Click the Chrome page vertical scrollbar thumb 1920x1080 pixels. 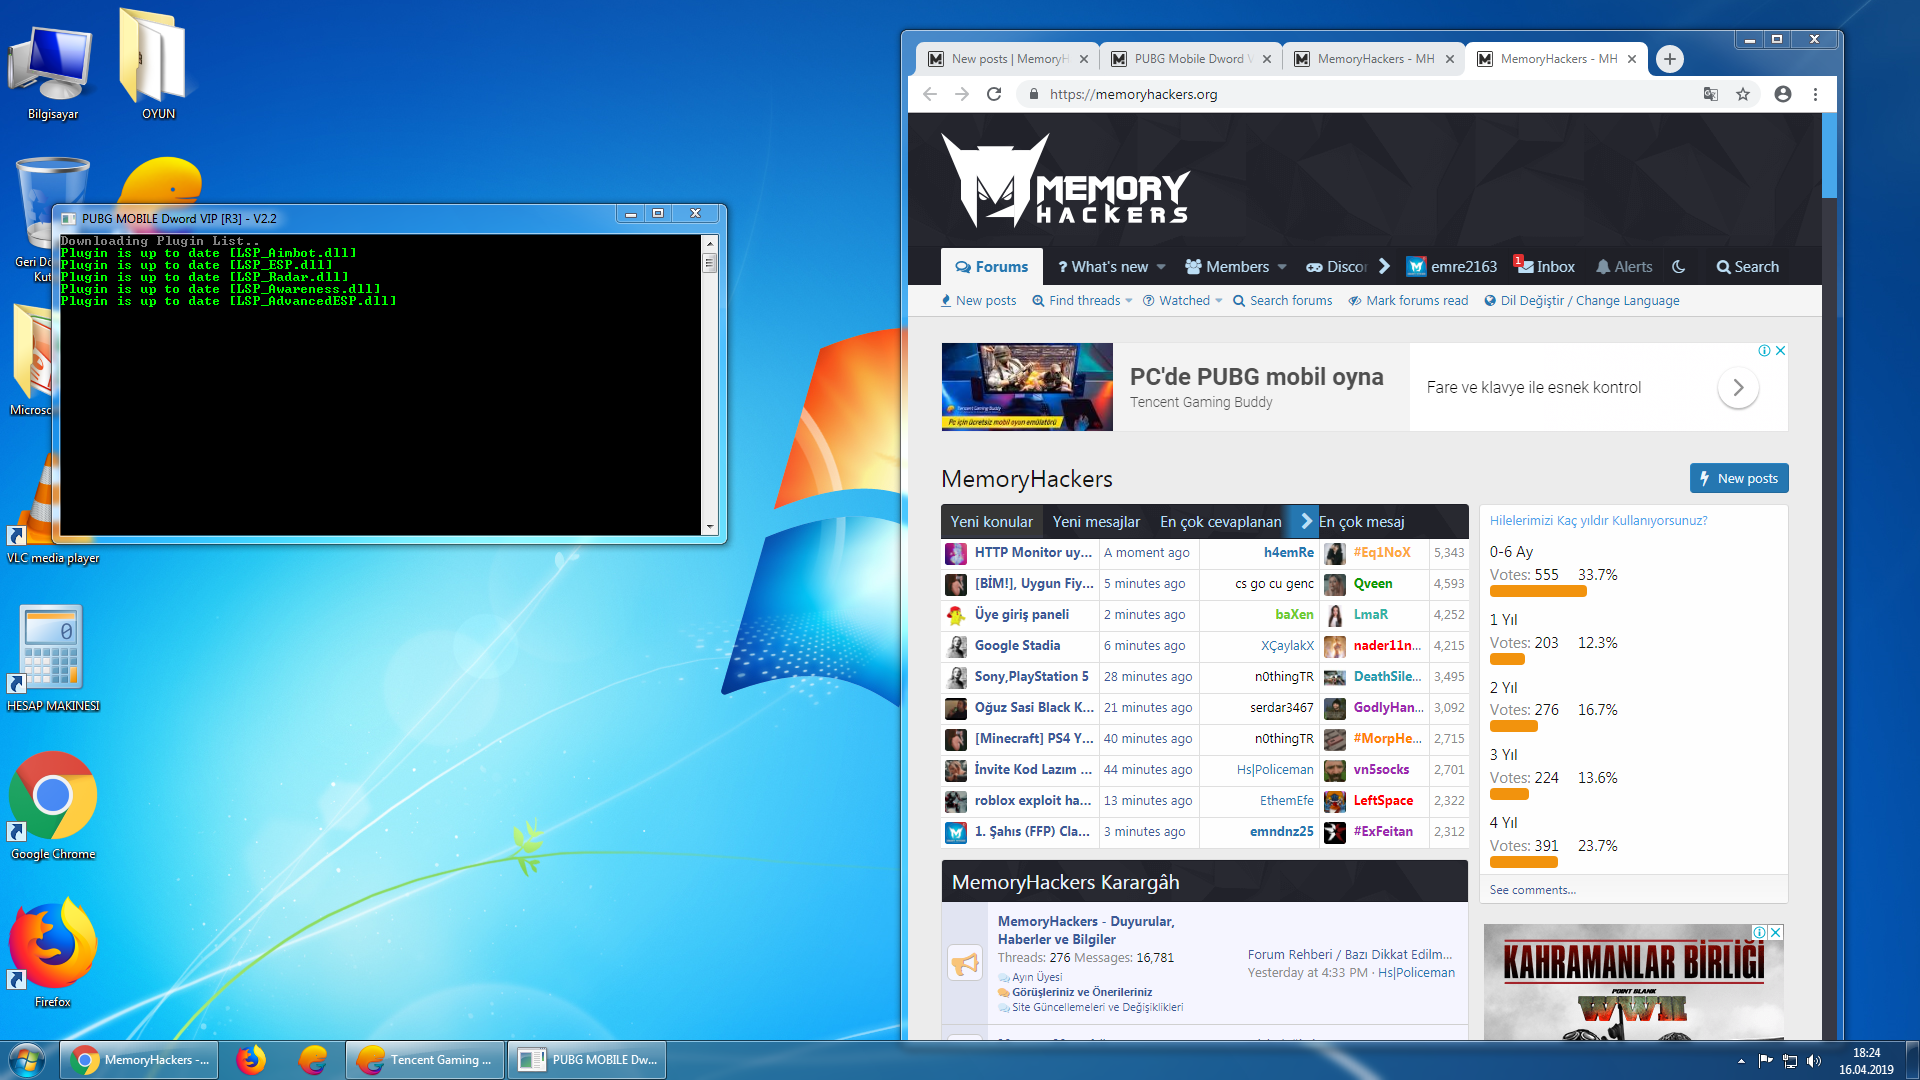[1829, 155]
